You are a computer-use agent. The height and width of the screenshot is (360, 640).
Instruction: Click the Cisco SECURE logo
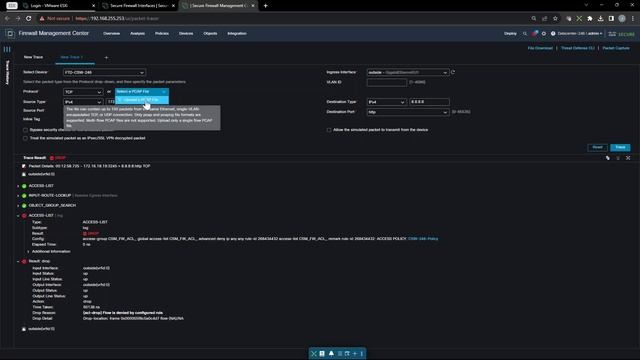pos(622,34)
